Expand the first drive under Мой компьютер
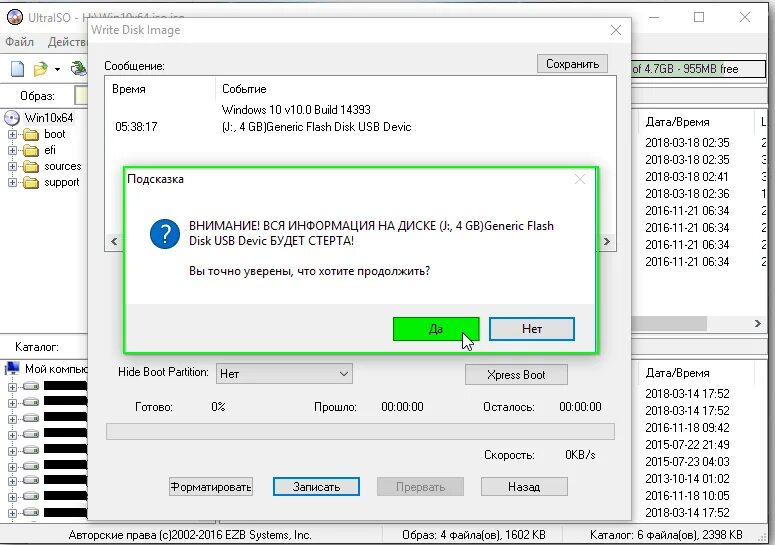The image size is (775, 545). coord(12,387)
